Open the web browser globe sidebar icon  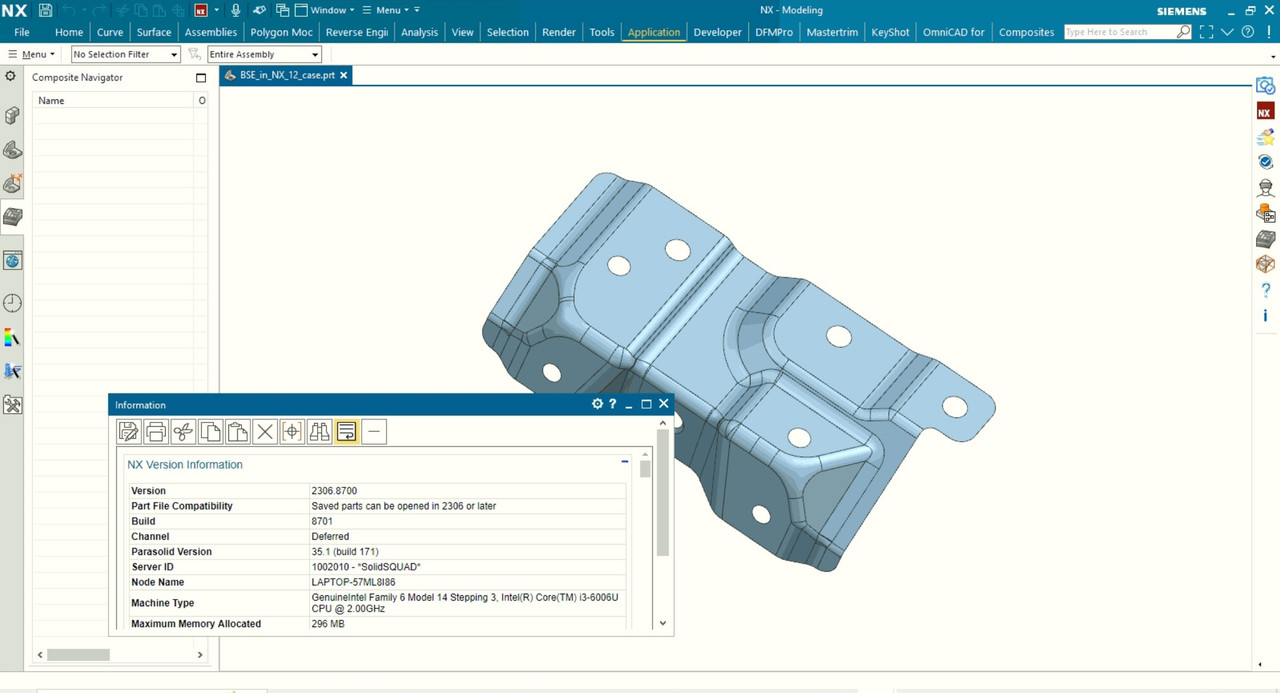[x=13, y=261]
